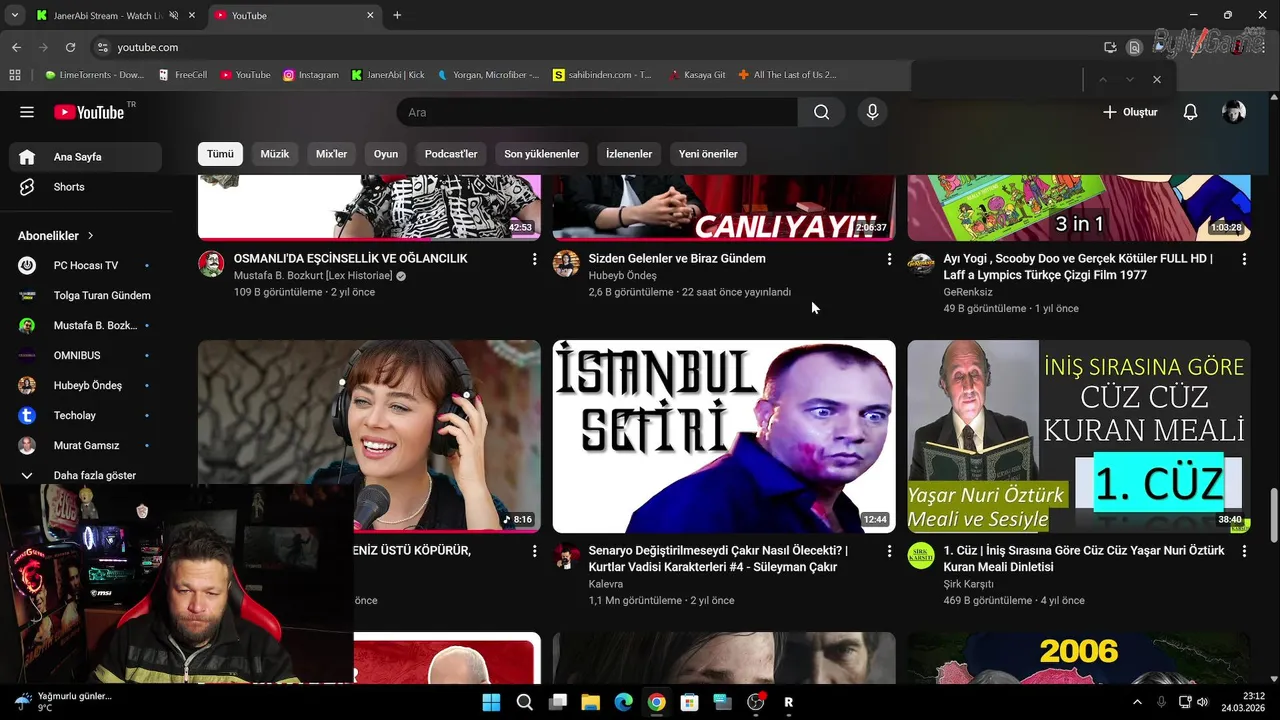Open more options for Senaryo Değiştirilmeseydi video

(889, 551)
